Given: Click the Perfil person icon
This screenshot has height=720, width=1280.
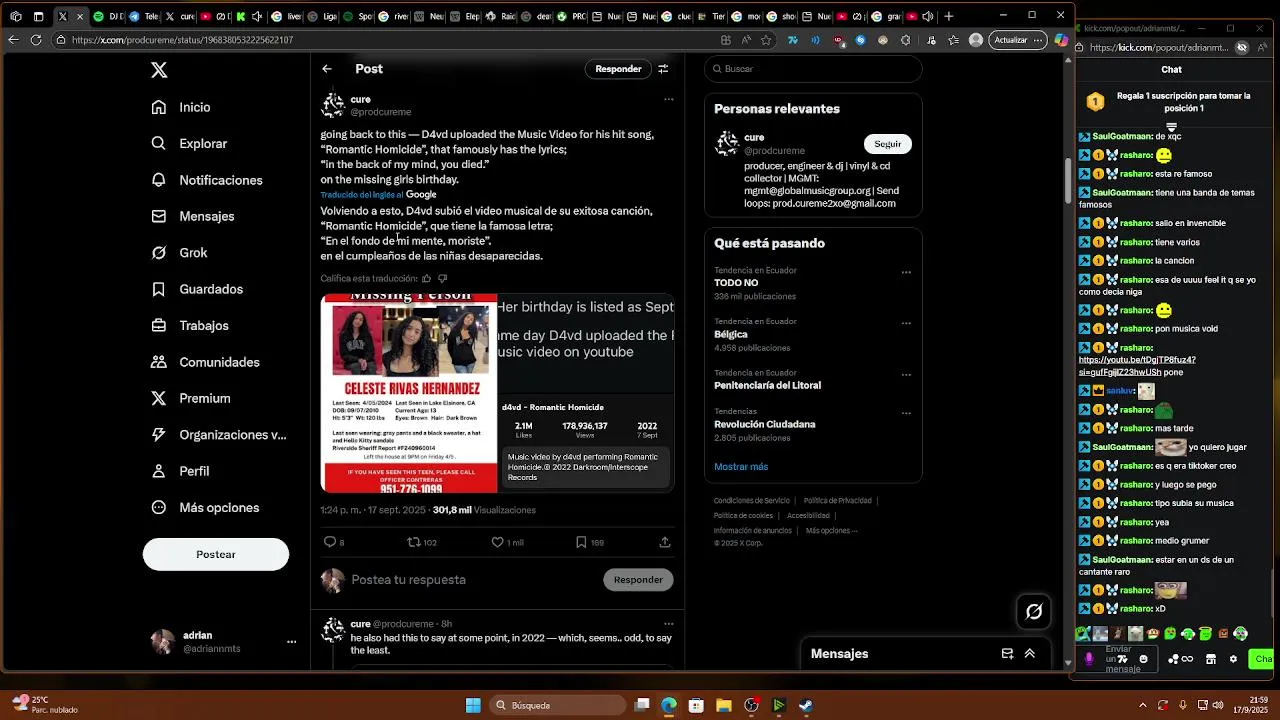Looking at the screenshot, I should click(x=159, y=471).
